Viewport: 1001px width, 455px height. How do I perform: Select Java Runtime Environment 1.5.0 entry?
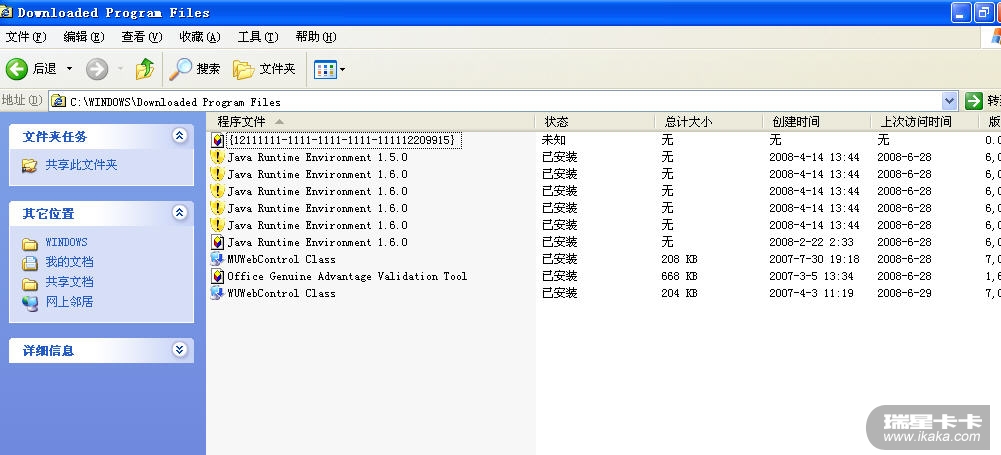pos(317,157)
